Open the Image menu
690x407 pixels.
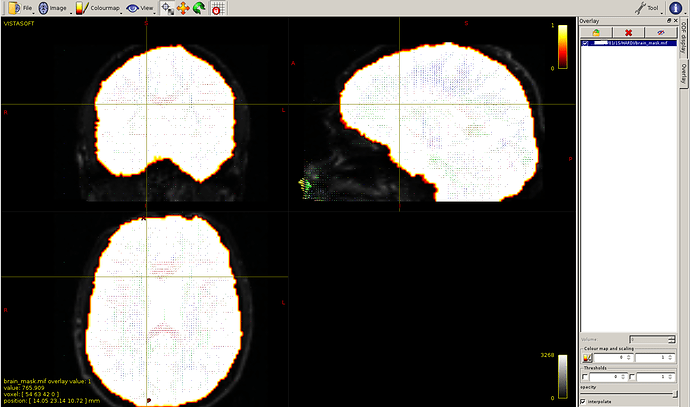[53, 8]
